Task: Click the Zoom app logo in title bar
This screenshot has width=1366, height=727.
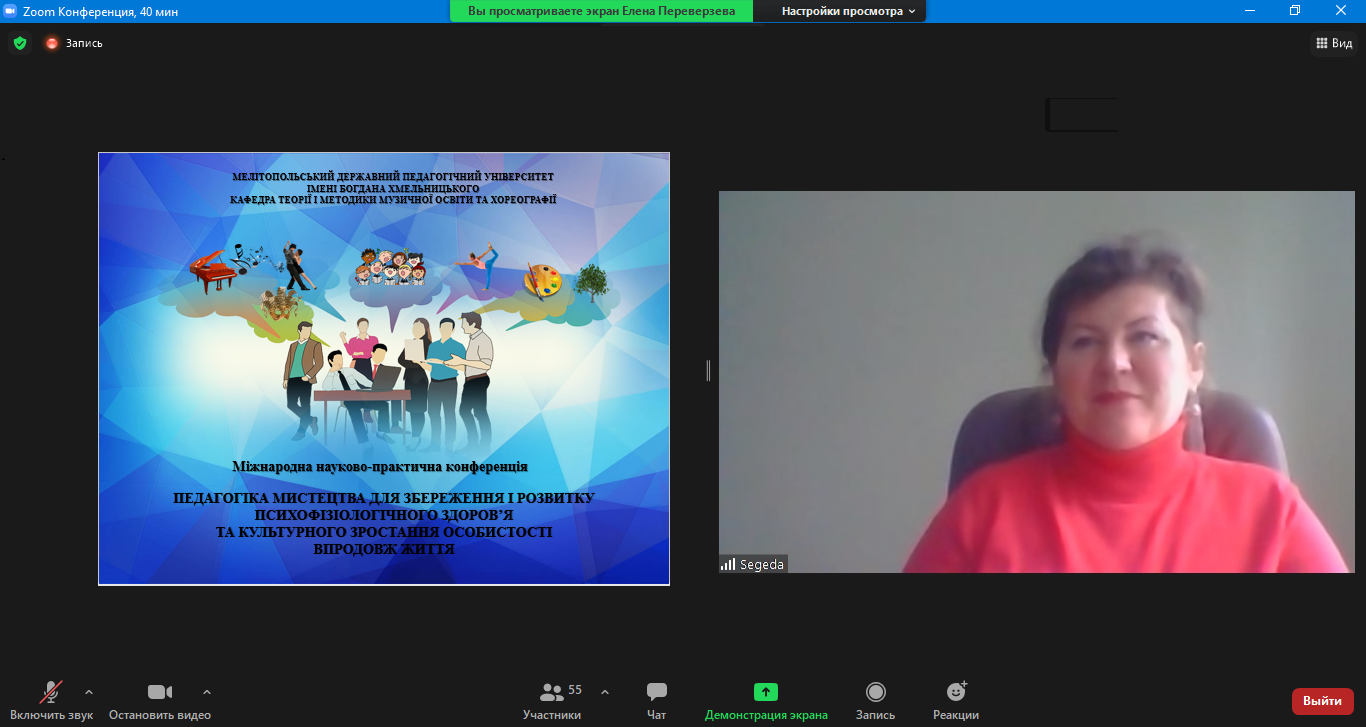Action: coord(11,11)
